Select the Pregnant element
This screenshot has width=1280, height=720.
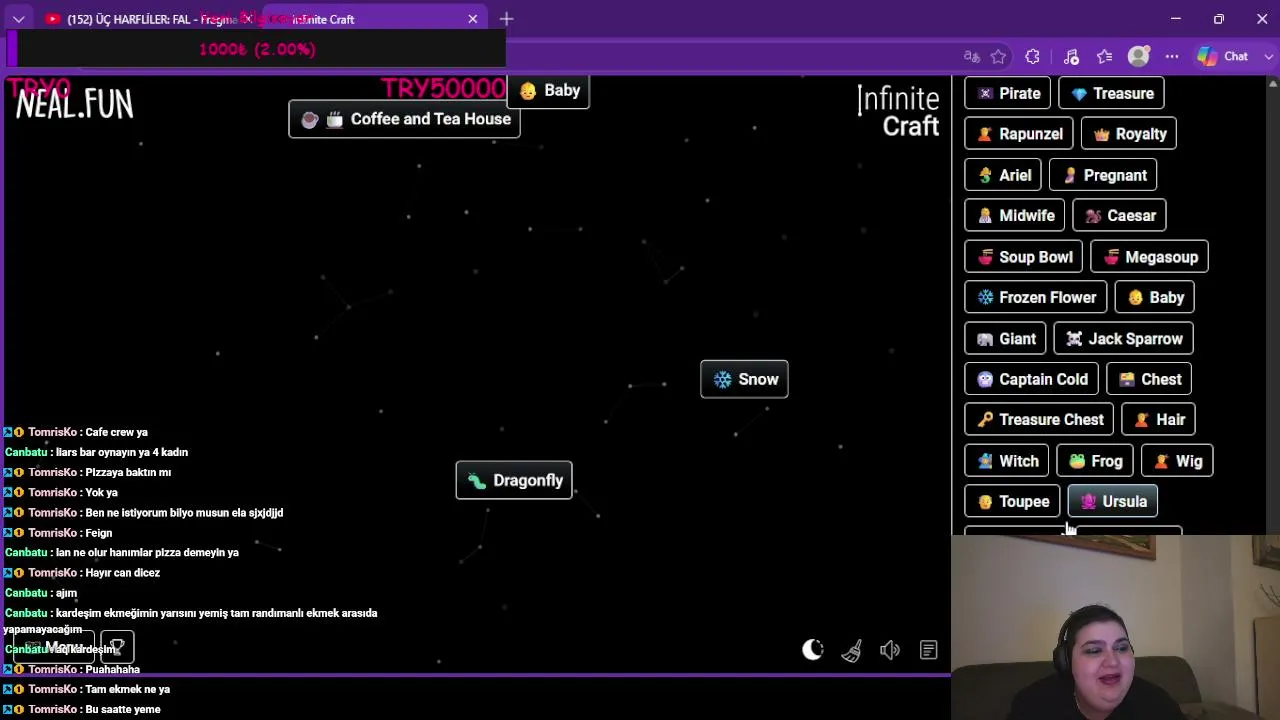point(1103,175)
